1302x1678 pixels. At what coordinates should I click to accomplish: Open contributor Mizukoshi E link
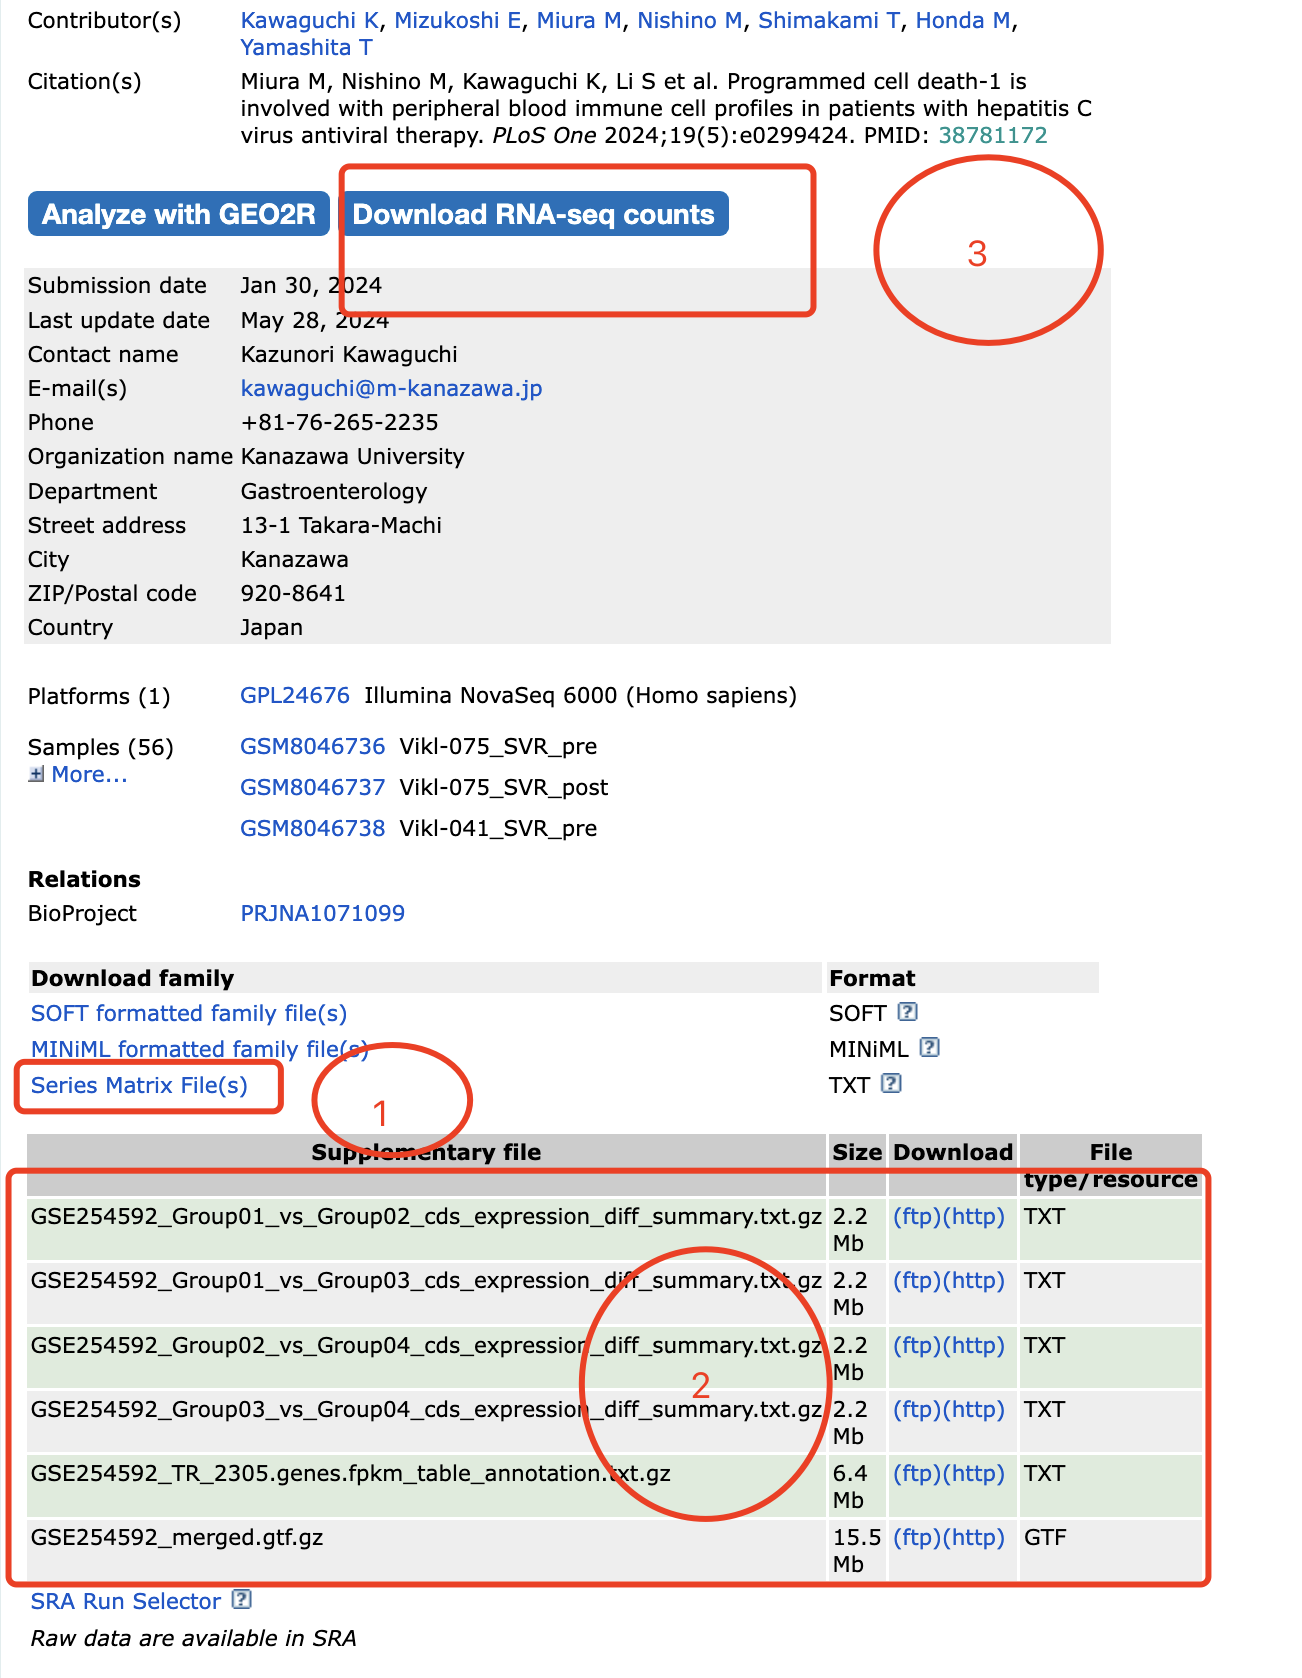click(x=458, y=20)
